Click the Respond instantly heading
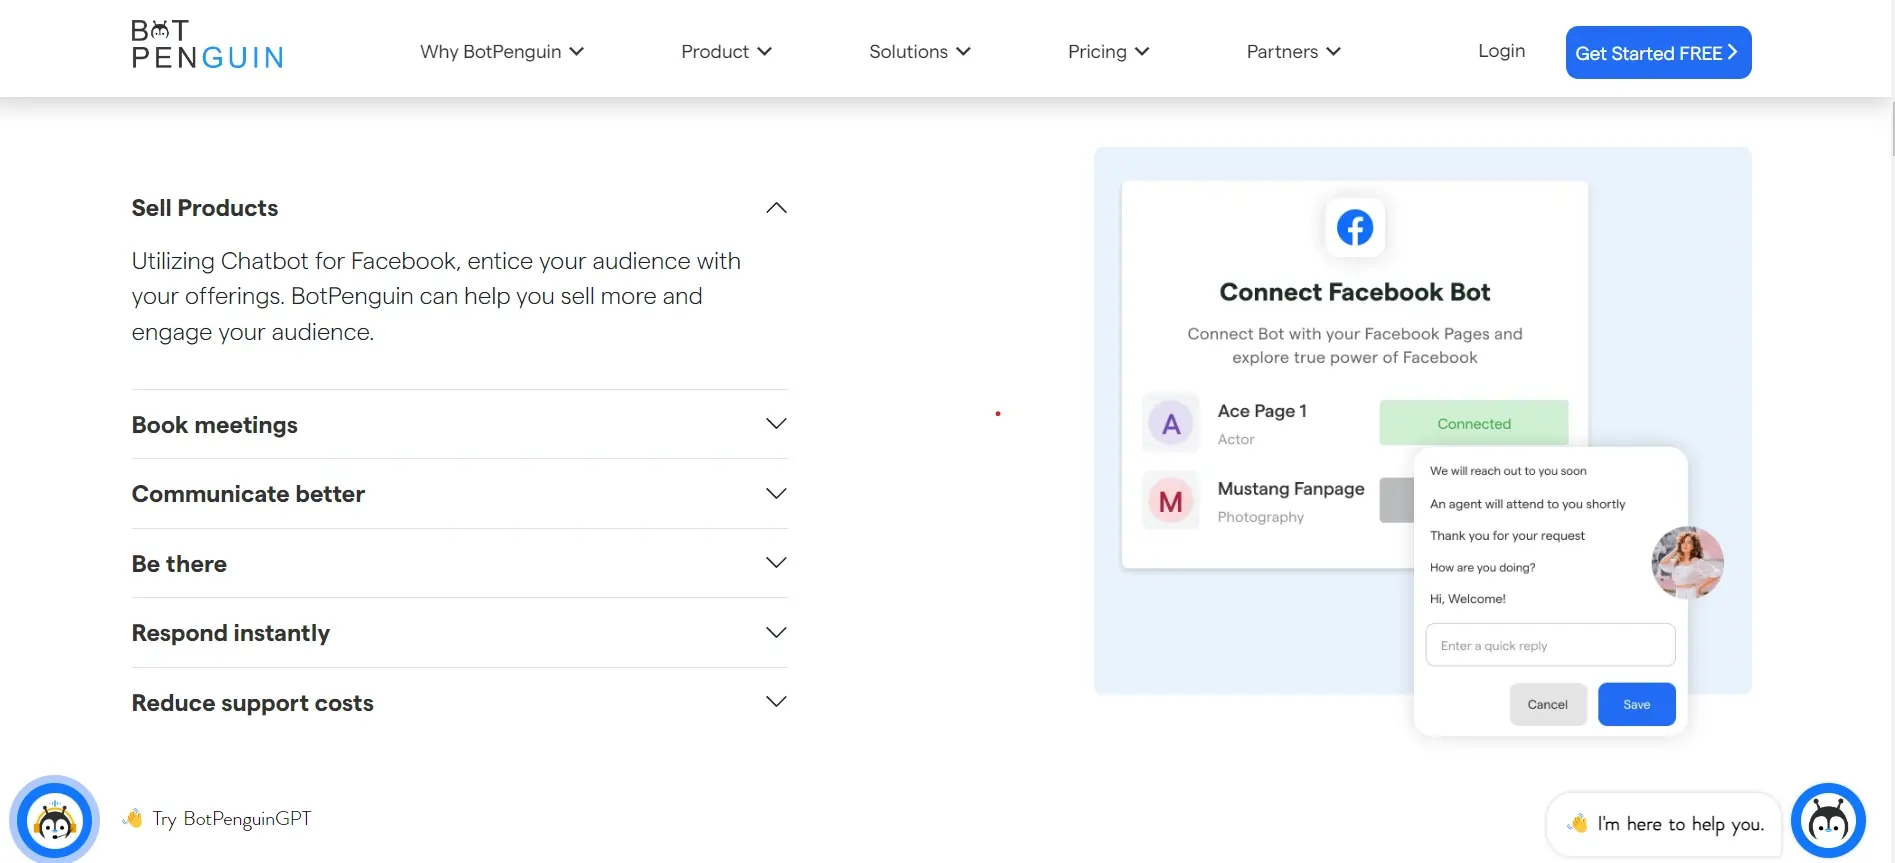Image resolution: width=1895 pixels, height=863 pixels. (231, 633)
